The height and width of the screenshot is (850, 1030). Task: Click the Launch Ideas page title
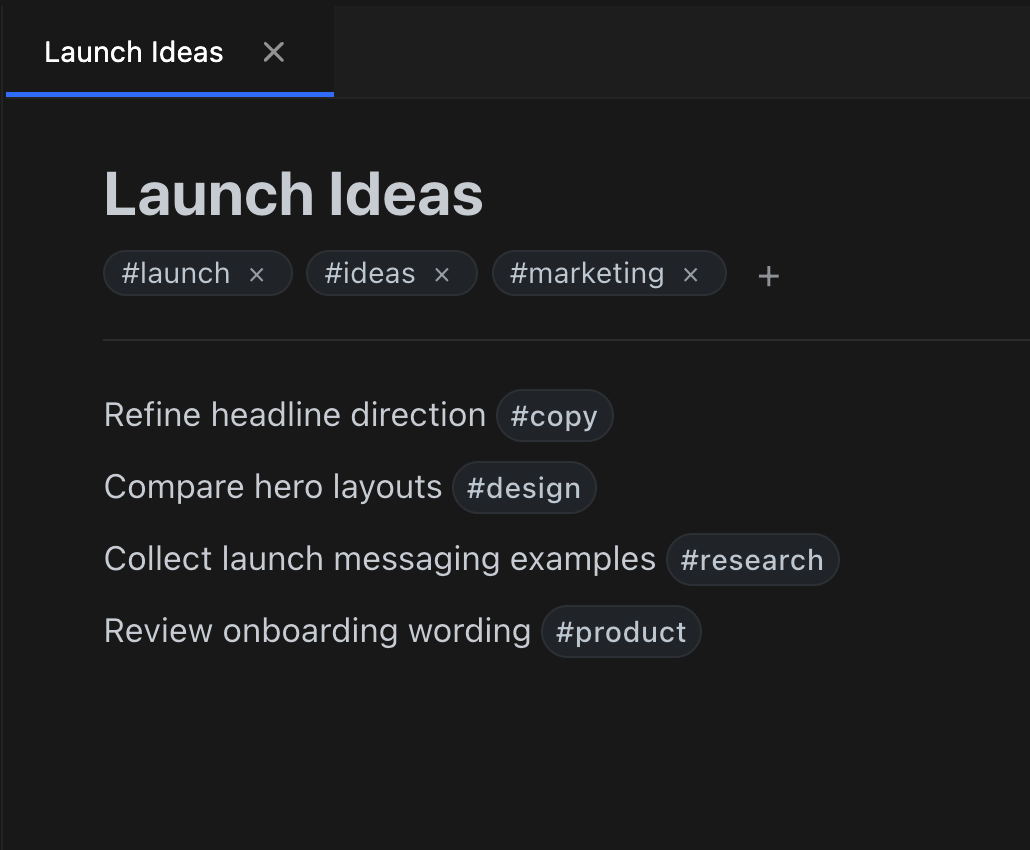pos(293,193)
